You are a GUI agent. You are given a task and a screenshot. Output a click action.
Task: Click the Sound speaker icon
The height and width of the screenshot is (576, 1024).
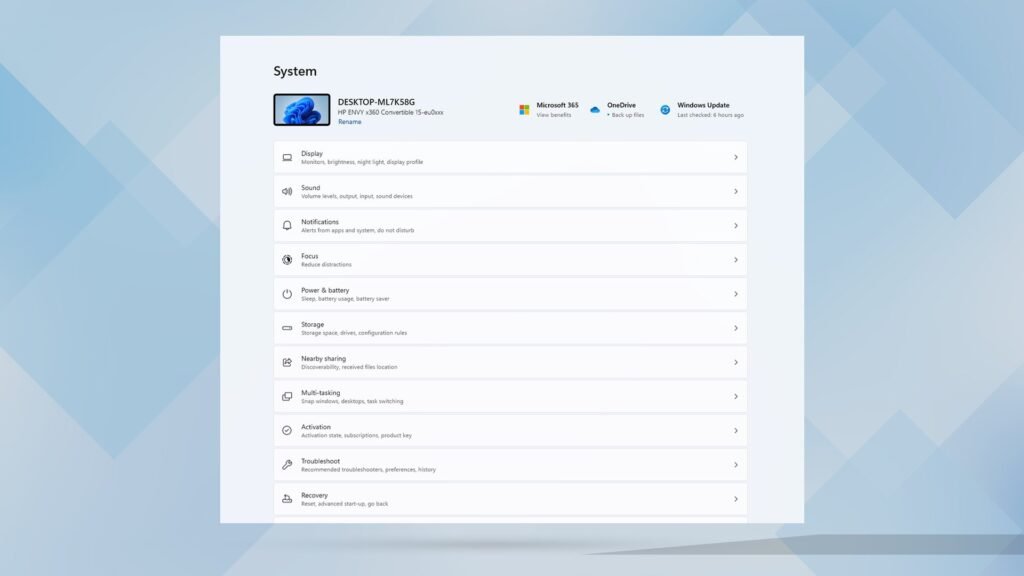tap(287, 191)
